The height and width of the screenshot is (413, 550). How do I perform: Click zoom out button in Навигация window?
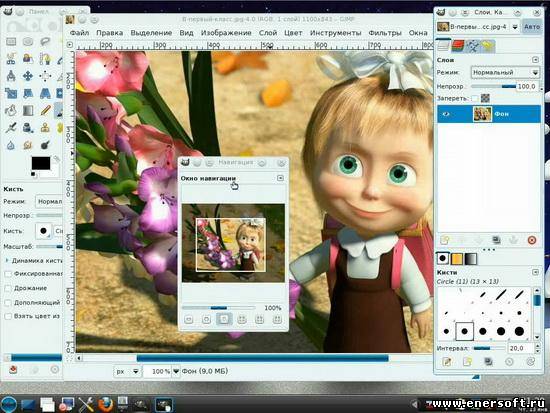coord(189,319)
